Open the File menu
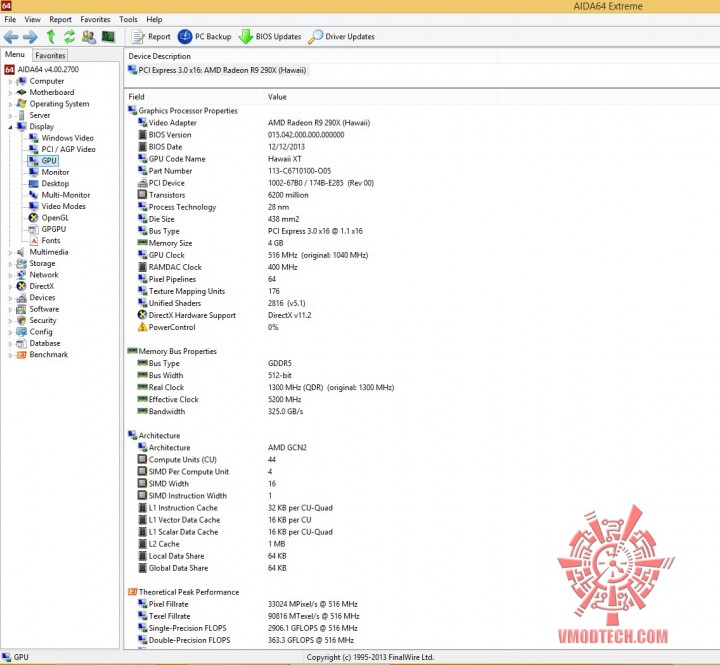Viewport: 720px width, 665px height. click(10, 19)
